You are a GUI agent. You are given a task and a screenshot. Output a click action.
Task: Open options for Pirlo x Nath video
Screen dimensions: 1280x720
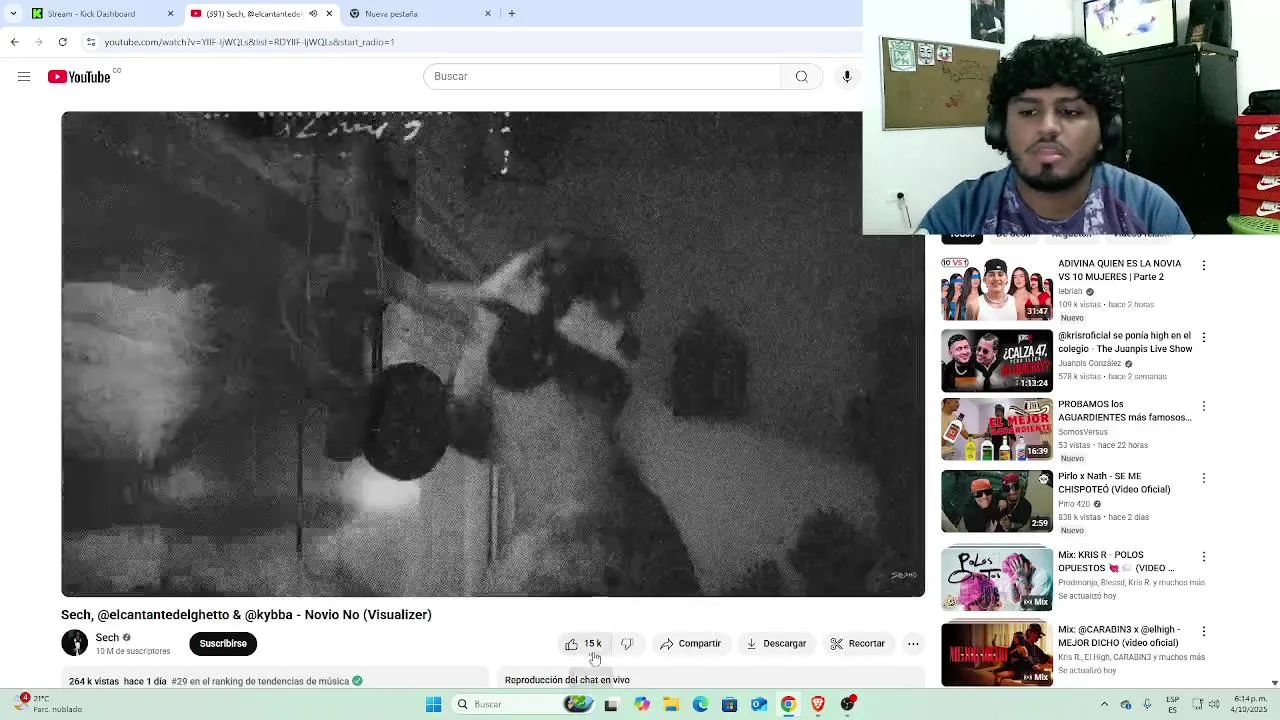[x=1203, y=478]
